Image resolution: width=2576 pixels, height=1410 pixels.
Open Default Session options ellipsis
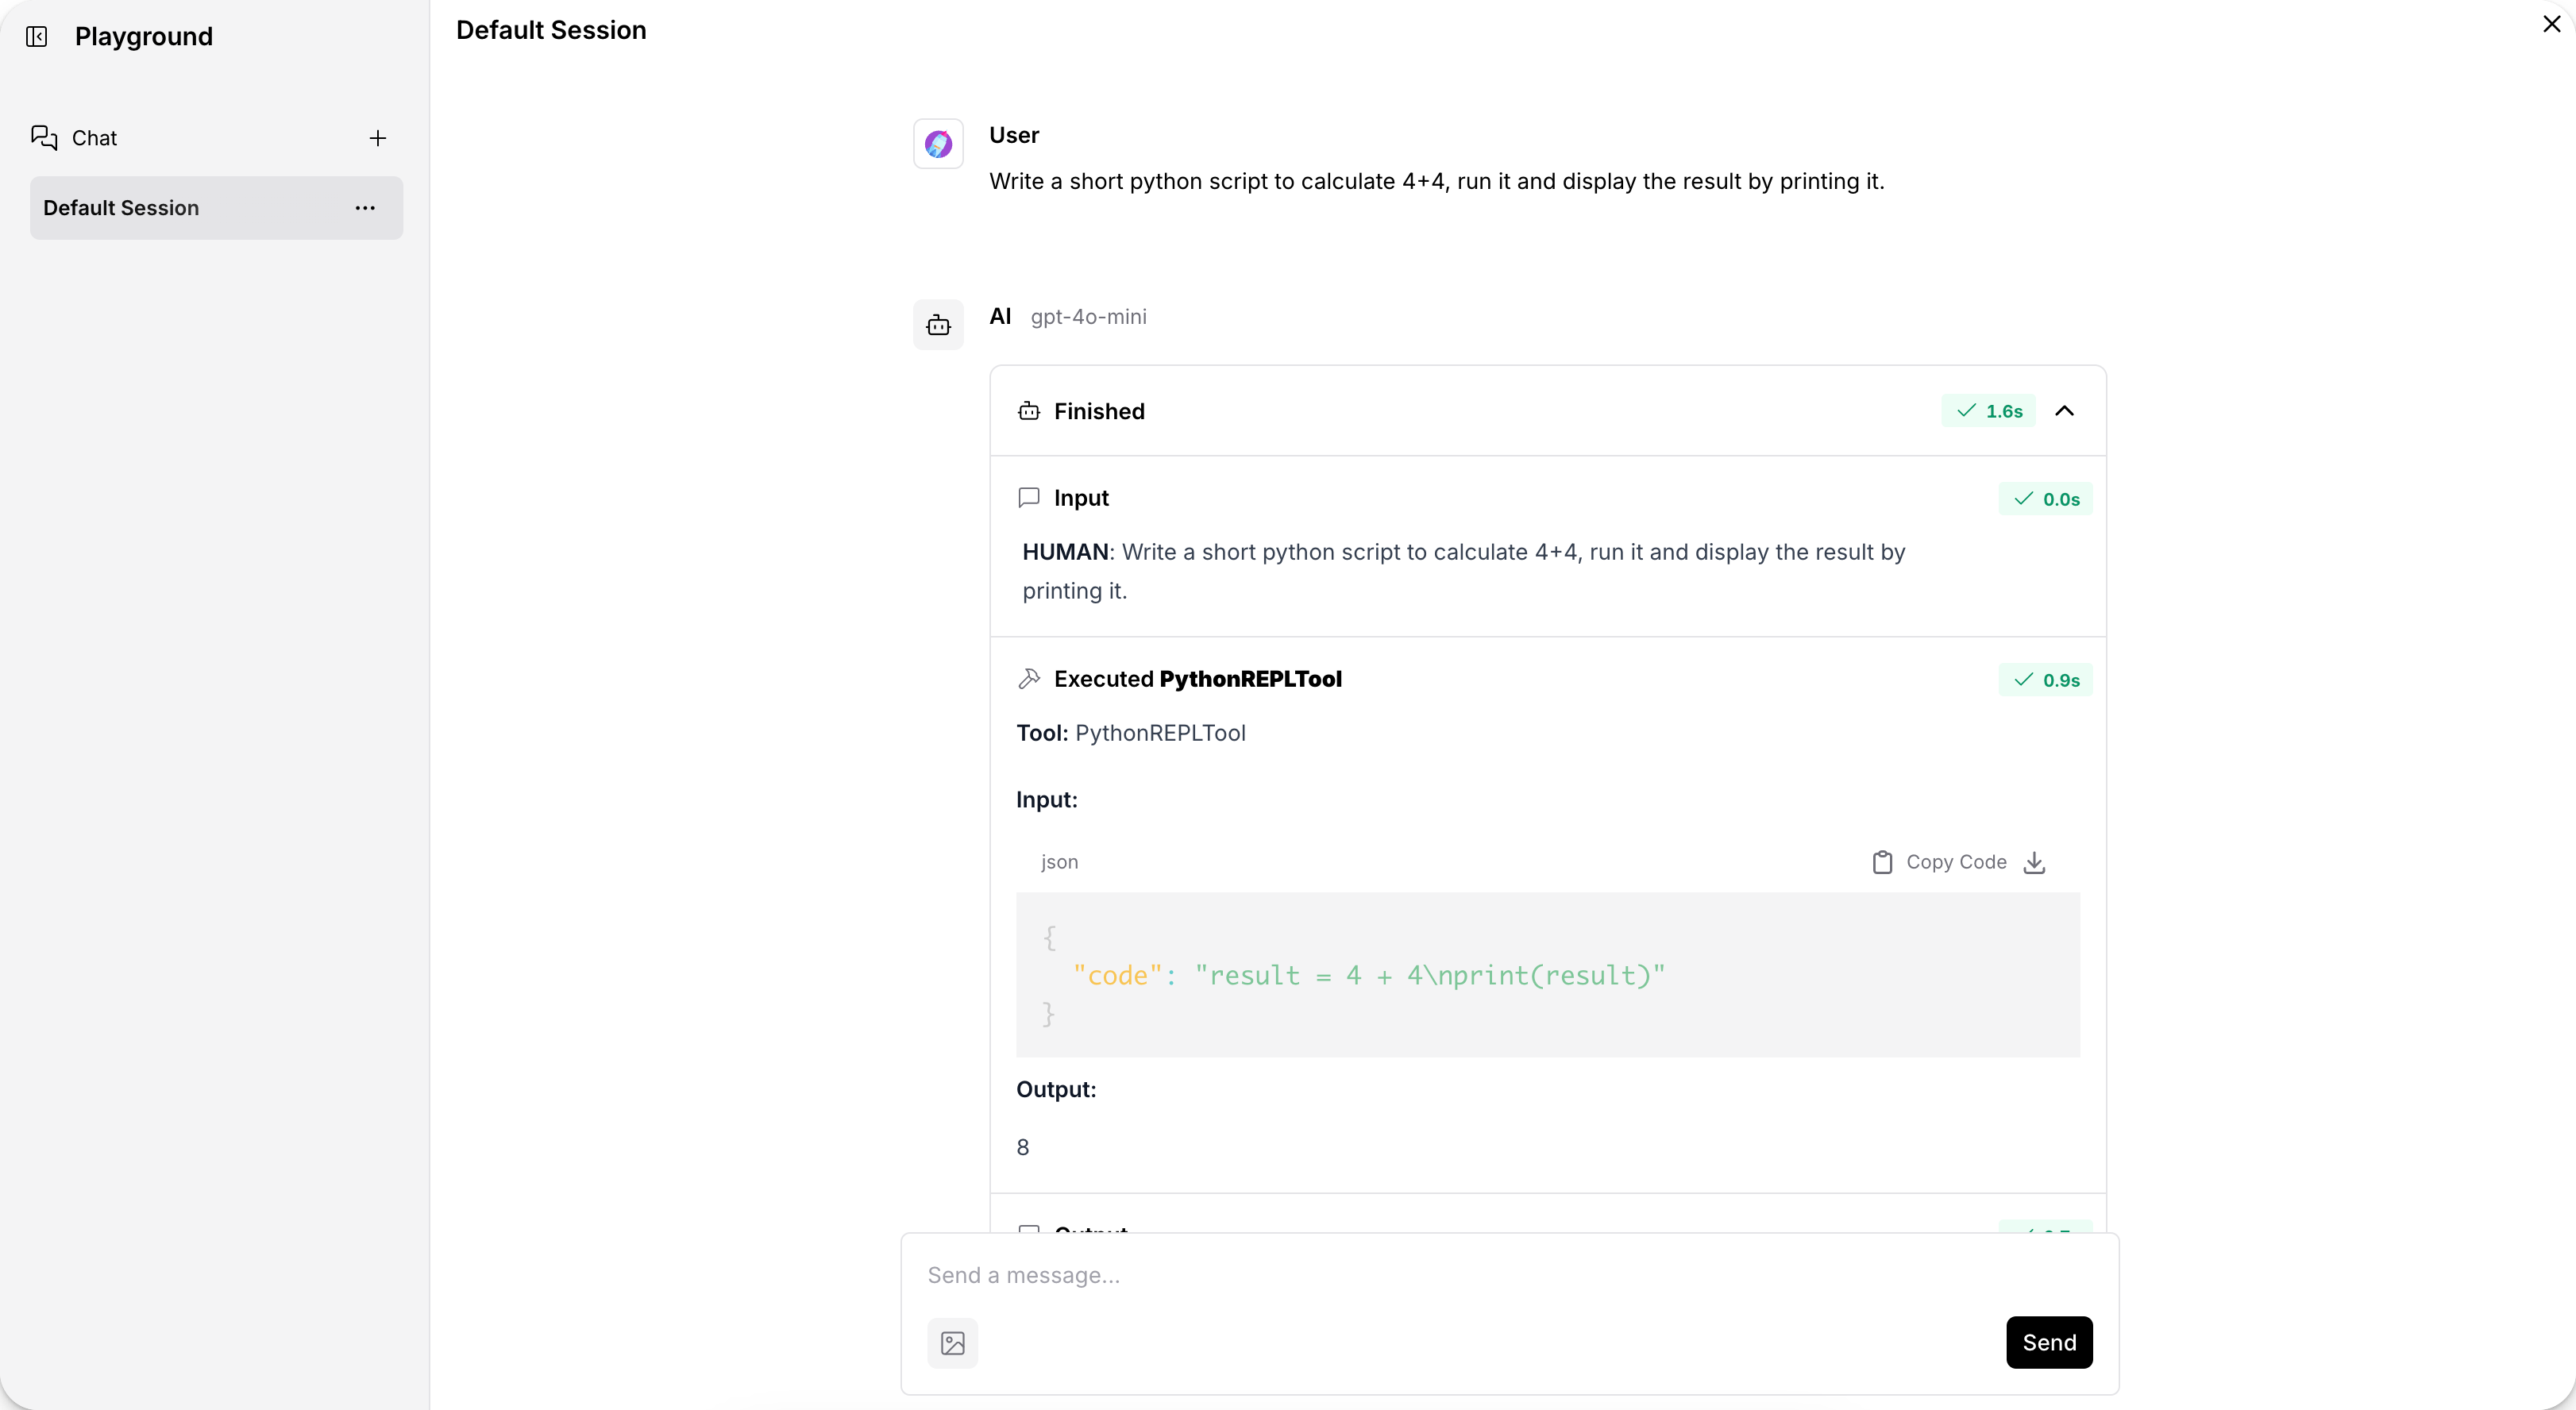[x=365, y=208]
